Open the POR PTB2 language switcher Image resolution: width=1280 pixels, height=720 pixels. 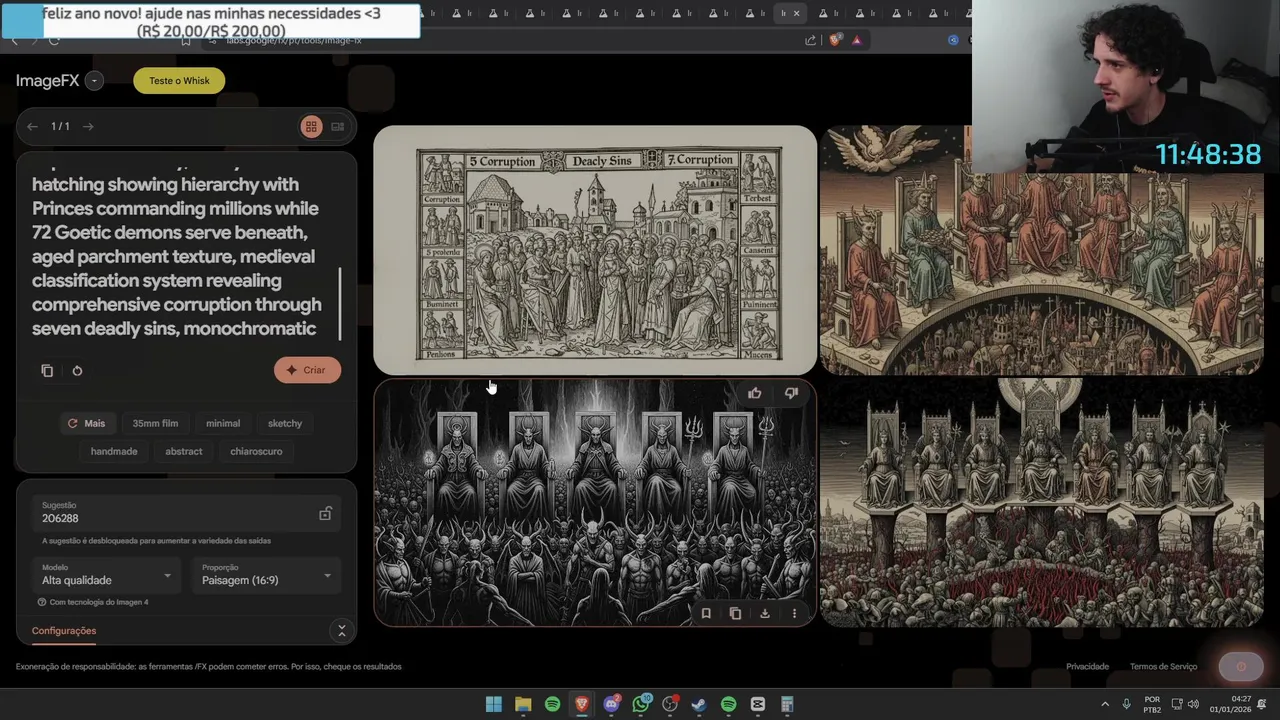pyautogui.click(x=1152, y=704)
